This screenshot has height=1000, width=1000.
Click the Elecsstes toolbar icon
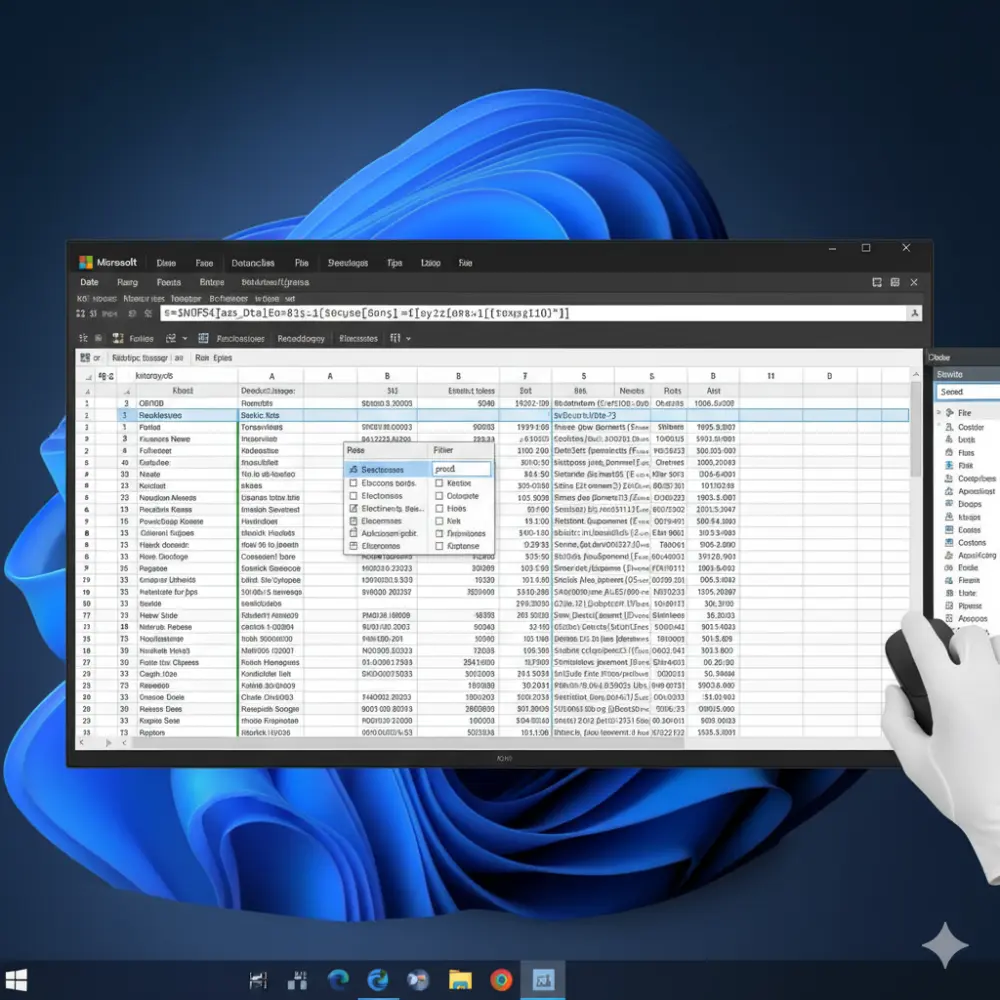coord(358,337)
